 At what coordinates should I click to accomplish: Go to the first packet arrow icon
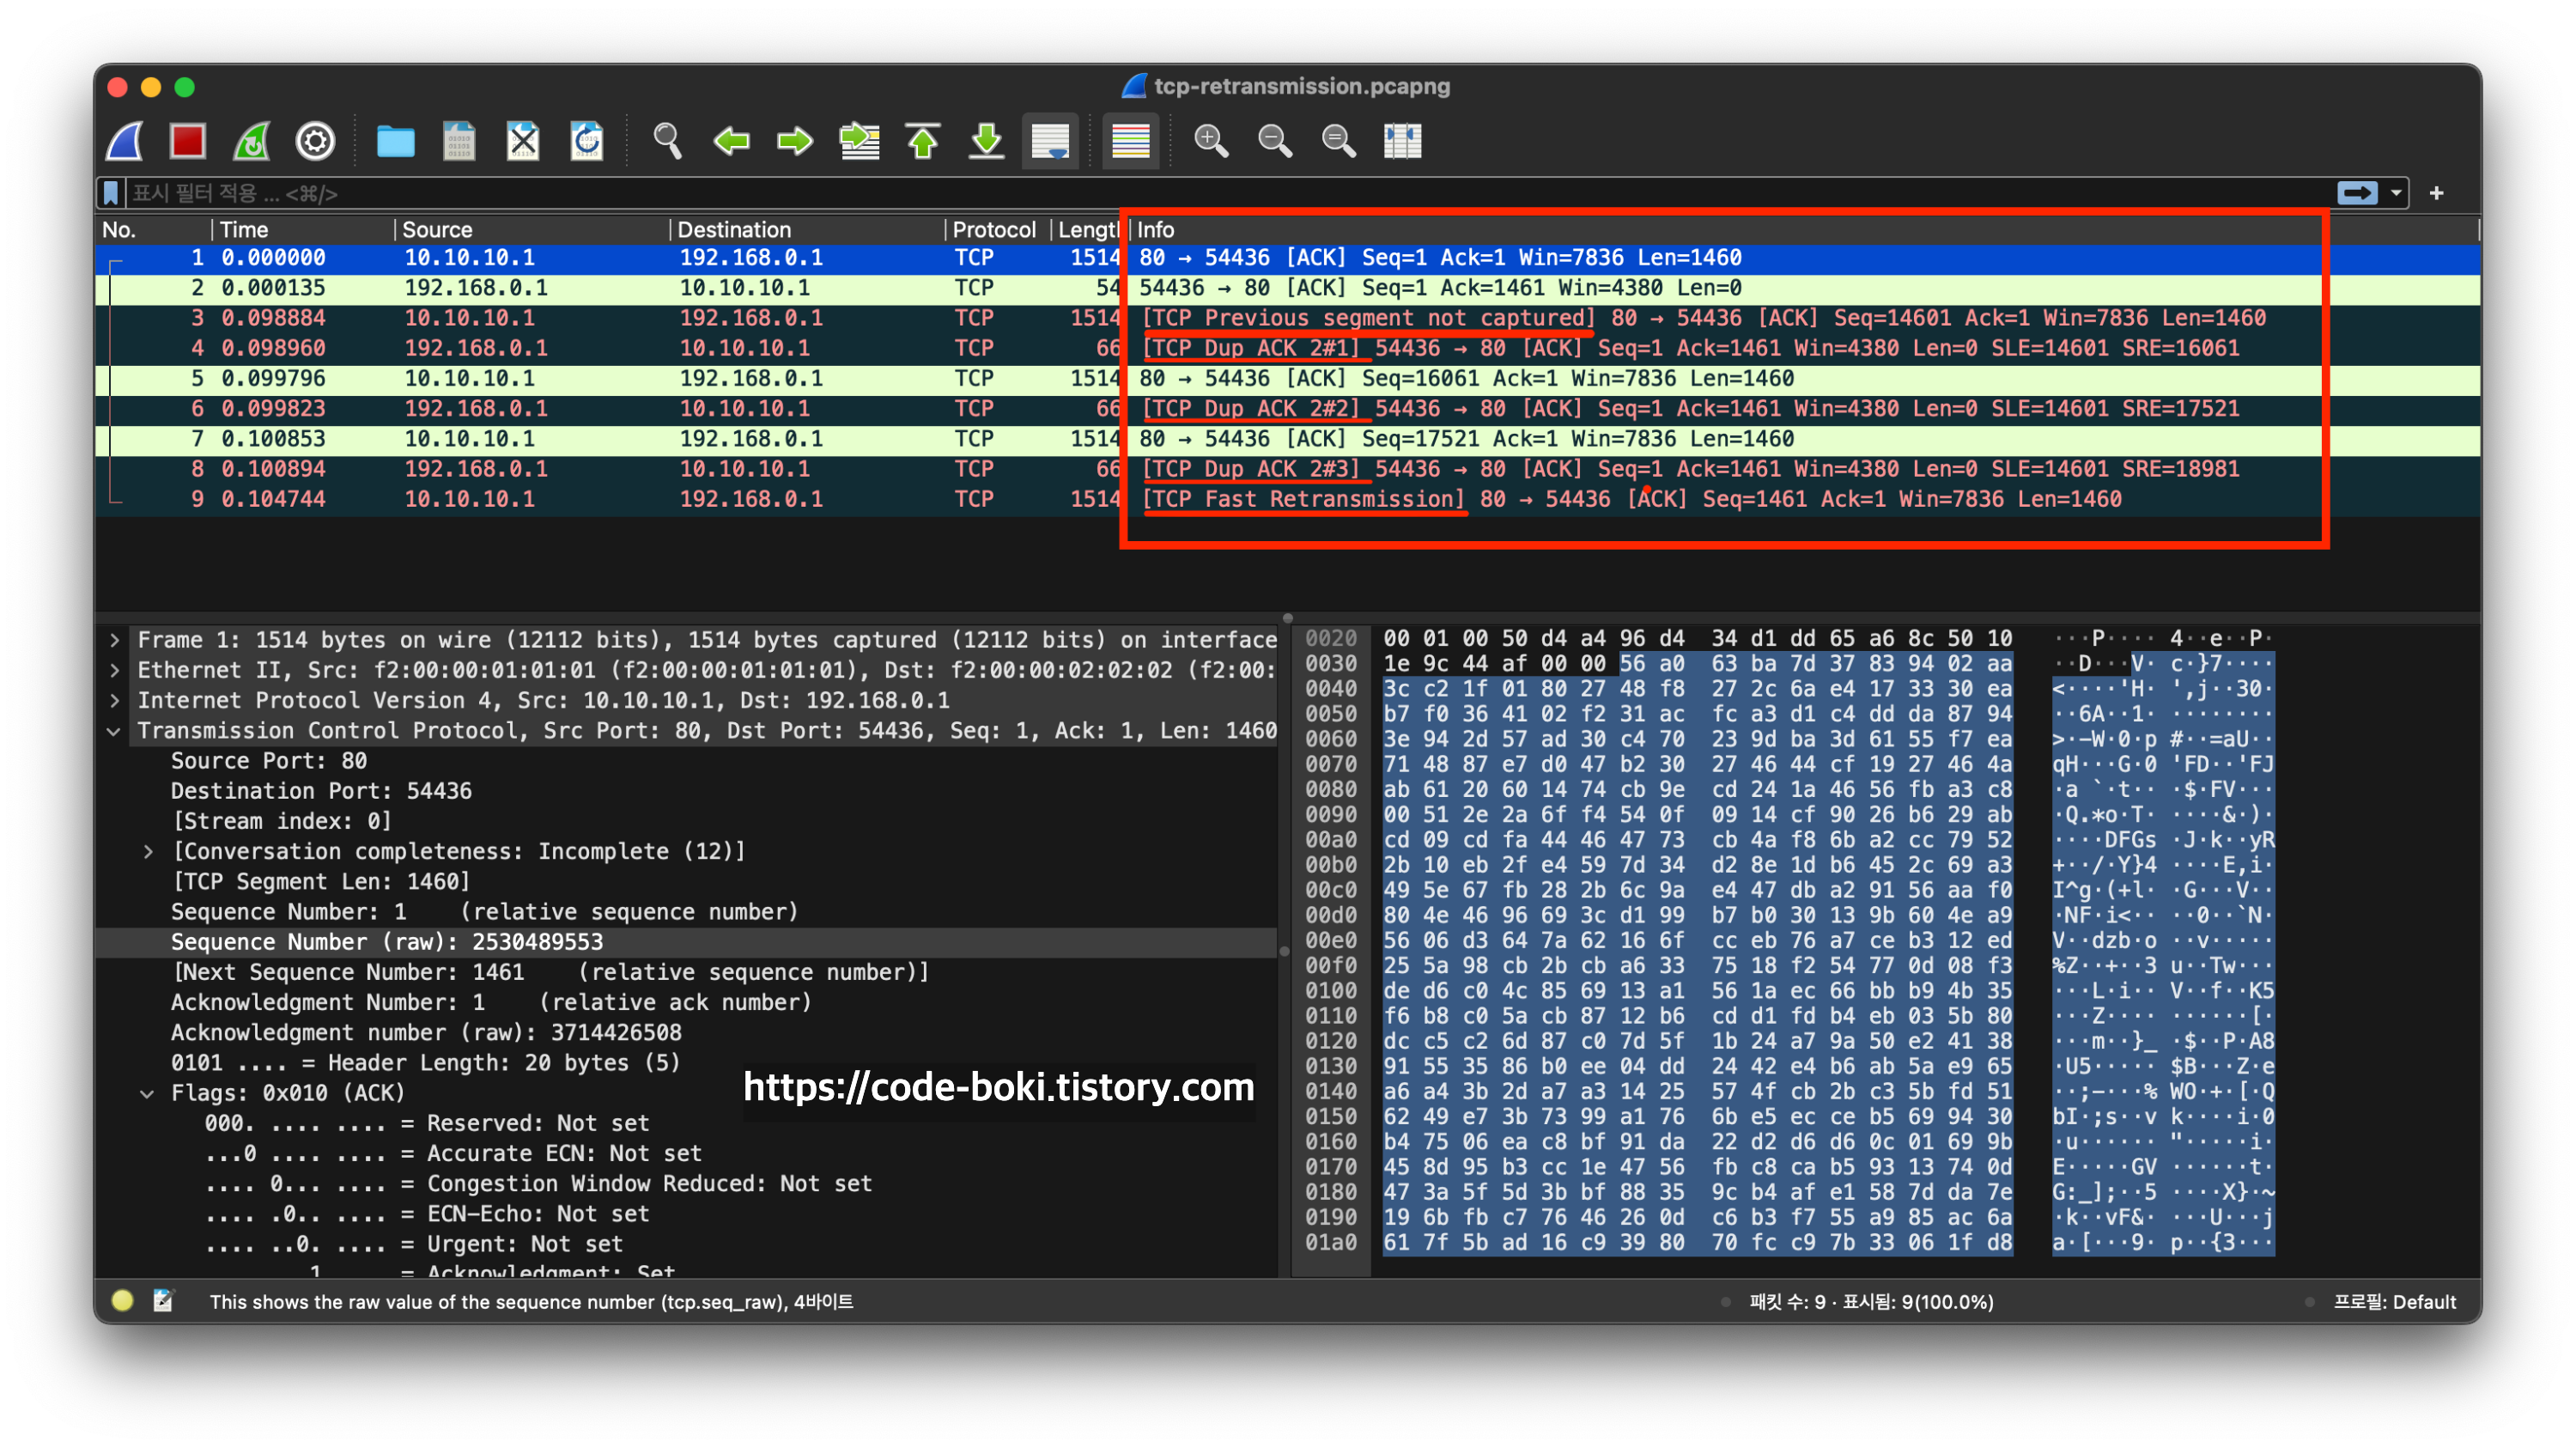922,141
